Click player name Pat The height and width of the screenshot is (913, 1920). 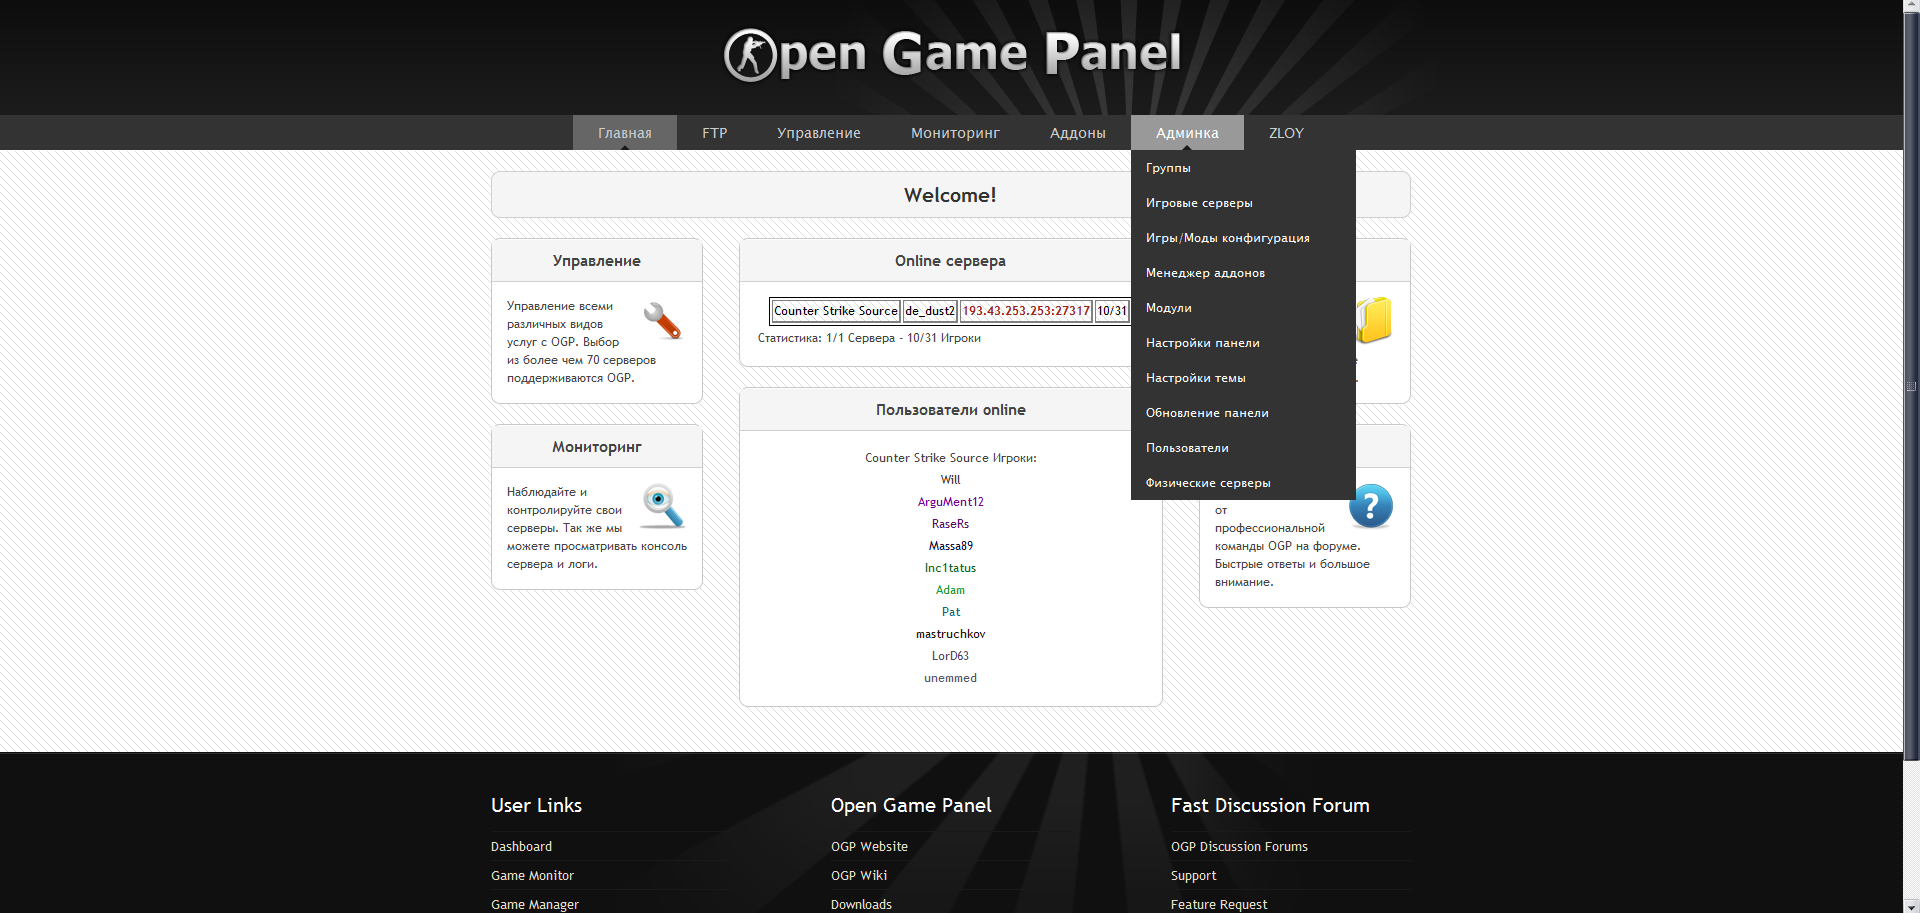950,612
